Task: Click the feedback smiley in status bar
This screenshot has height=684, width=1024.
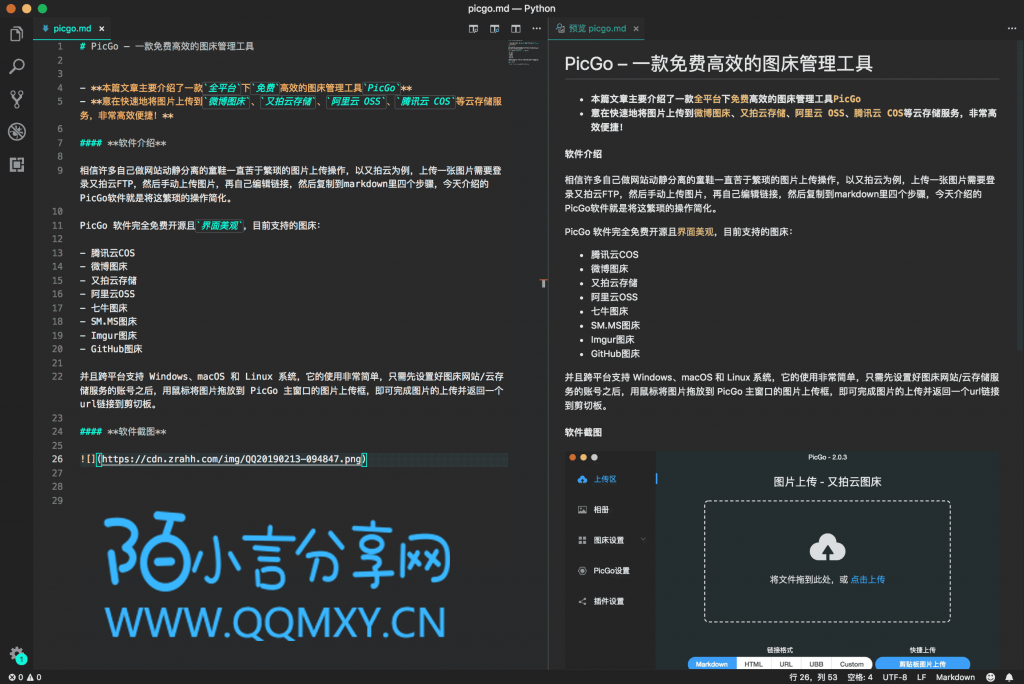Action: (x=991, y=677)
